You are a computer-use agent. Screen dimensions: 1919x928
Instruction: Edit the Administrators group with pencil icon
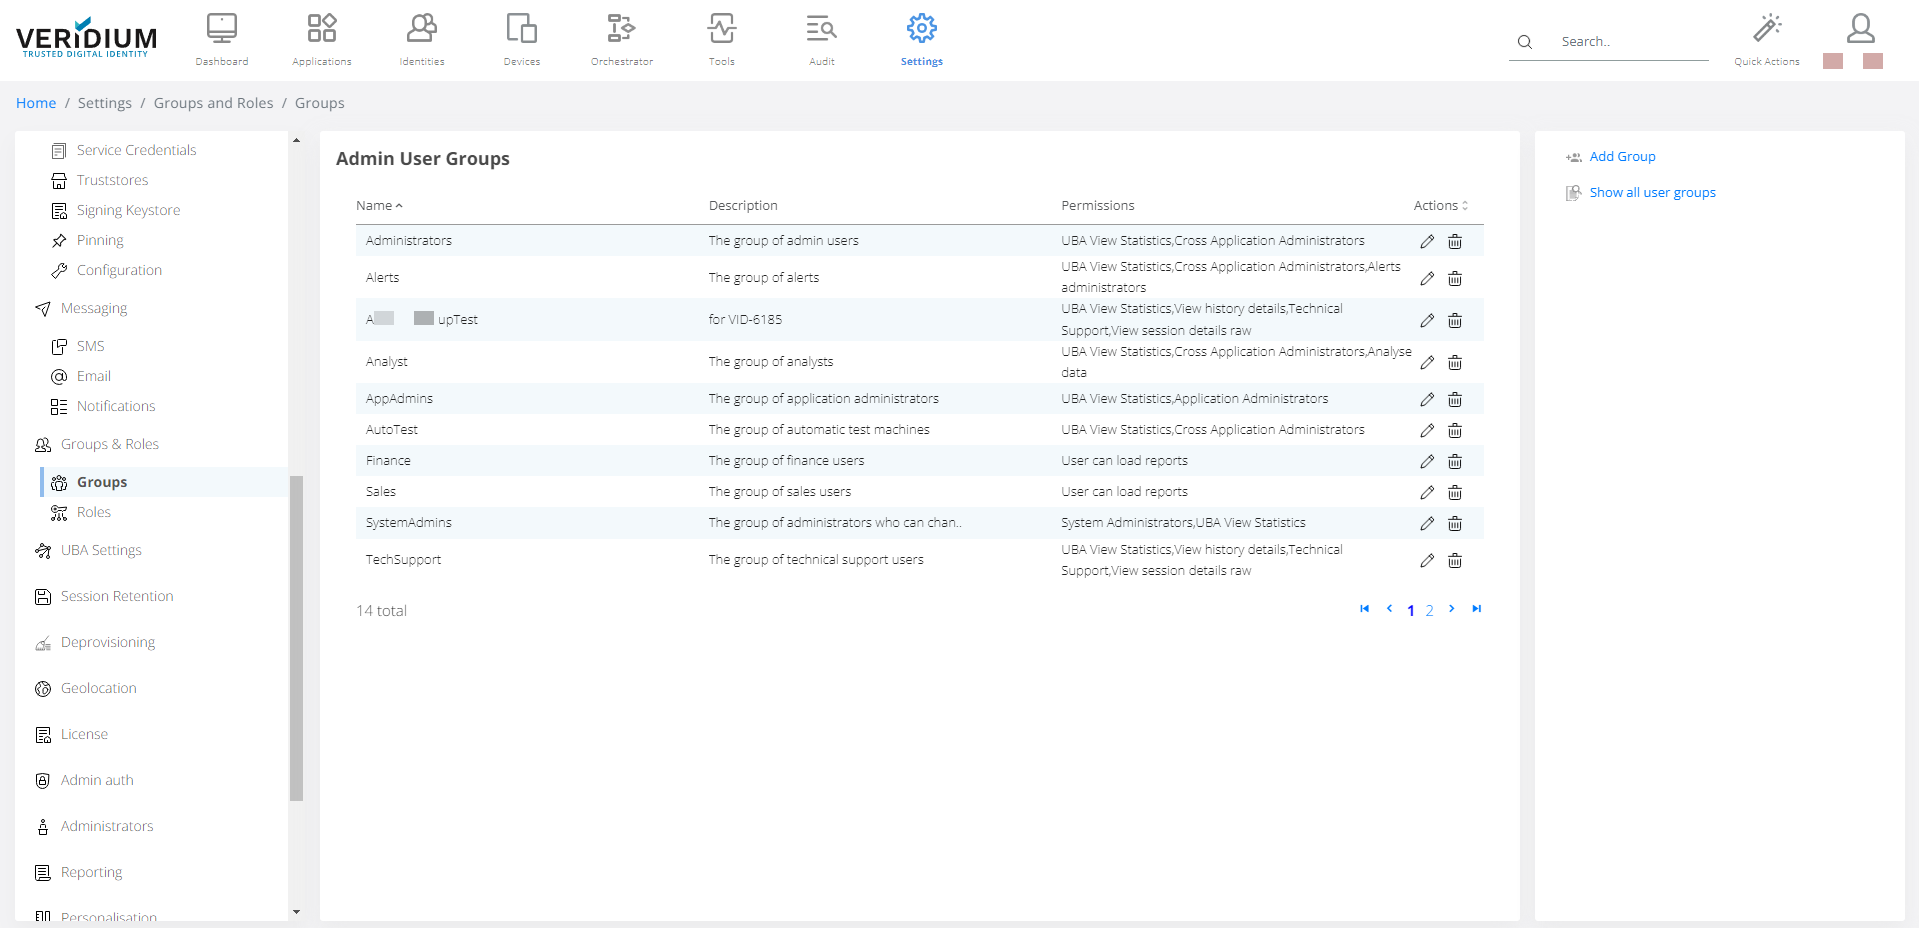tap(1427, 241)
